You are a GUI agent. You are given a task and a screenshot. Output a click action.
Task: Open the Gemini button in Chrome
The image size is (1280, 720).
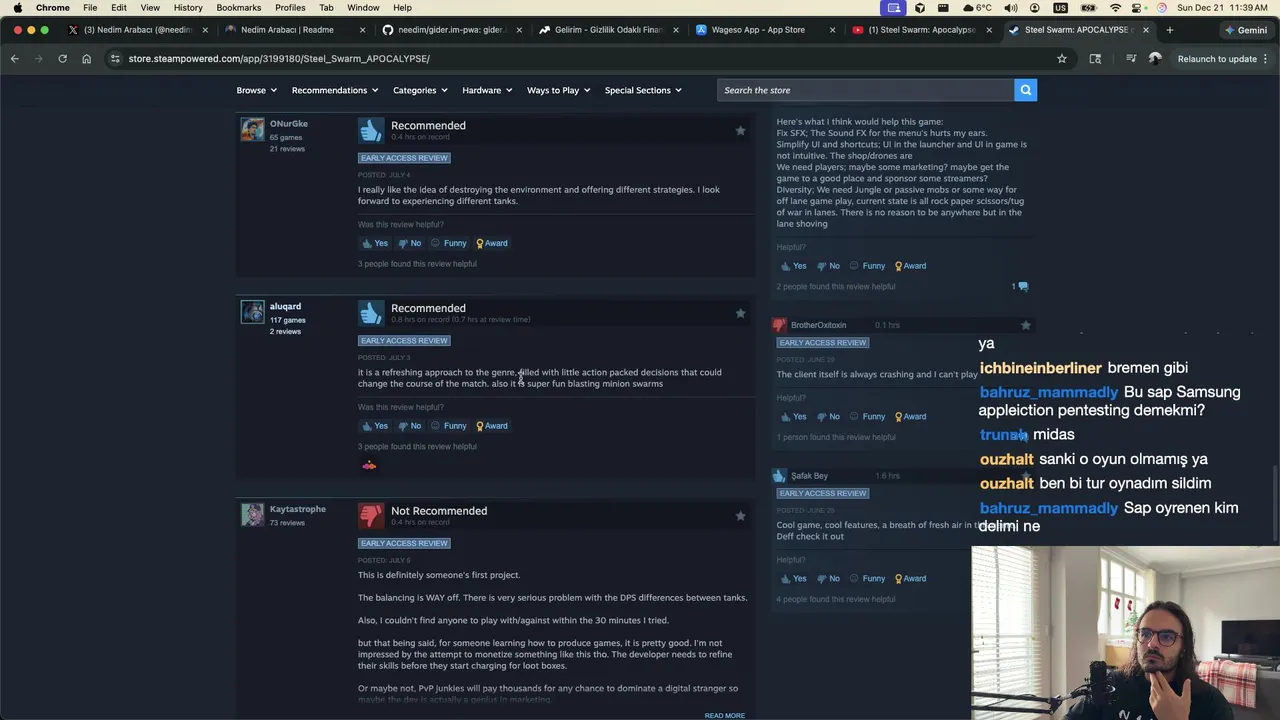click(1244, 30)
